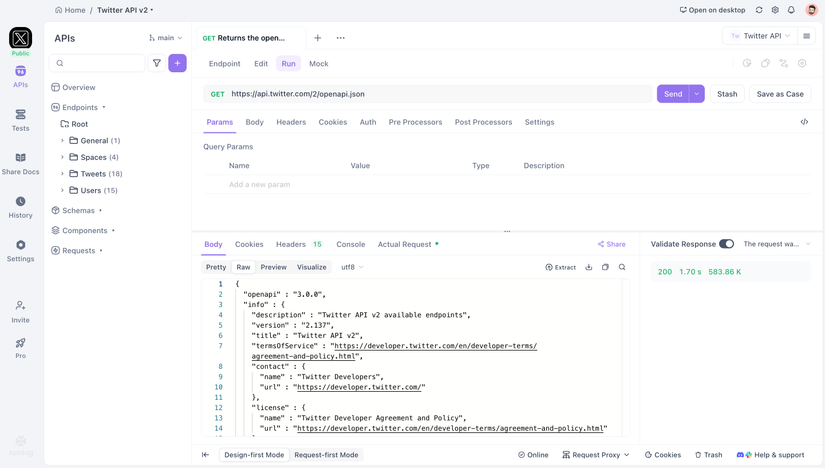The image size is (825, 468).
Task: Expand the Users folder
Action: [62, 190]
